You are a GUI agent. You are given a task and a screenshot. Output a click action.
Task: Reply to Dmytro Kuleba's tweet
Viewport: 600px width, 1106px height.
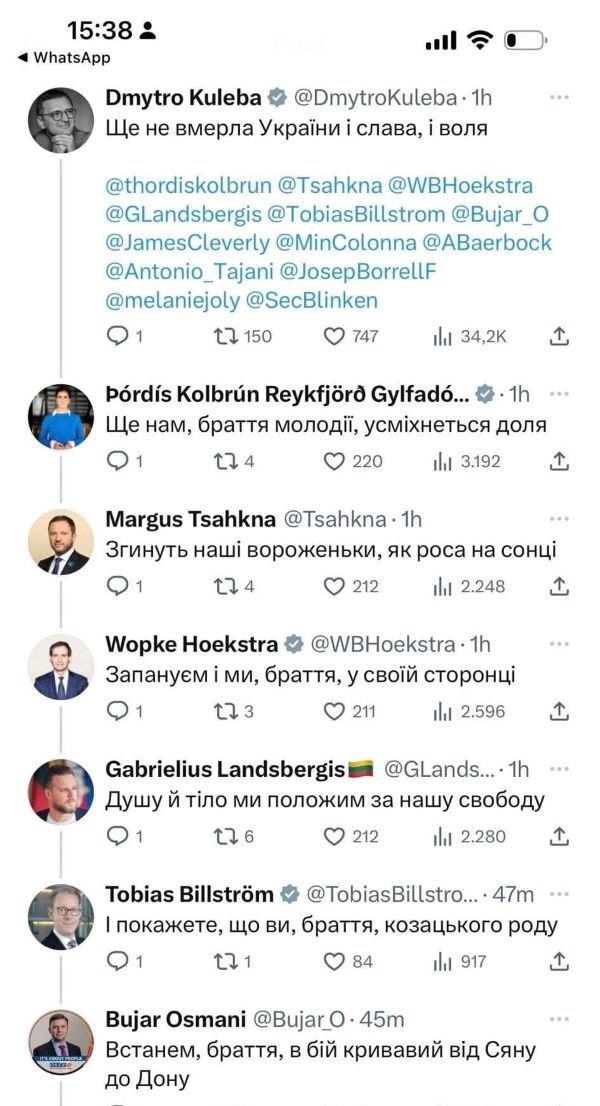(x=118, y=336)
